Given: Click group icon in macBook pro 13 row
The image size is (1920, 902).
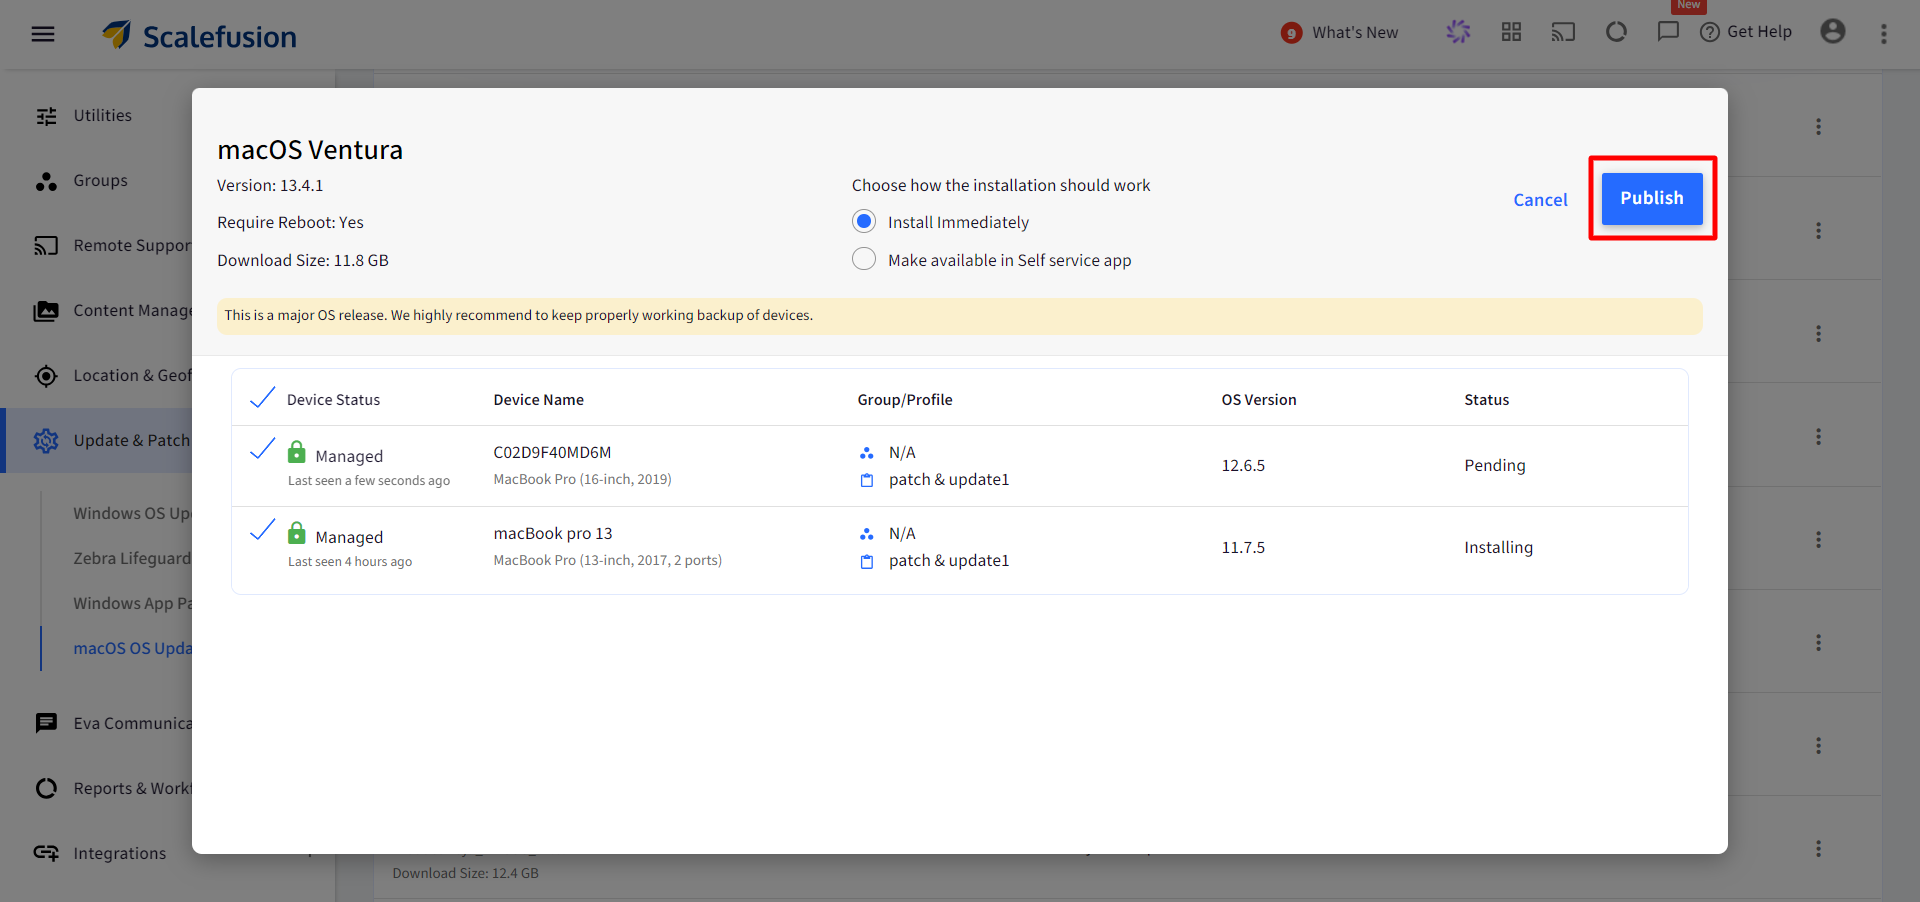Looking at the screenshot, I should [867, 534].
